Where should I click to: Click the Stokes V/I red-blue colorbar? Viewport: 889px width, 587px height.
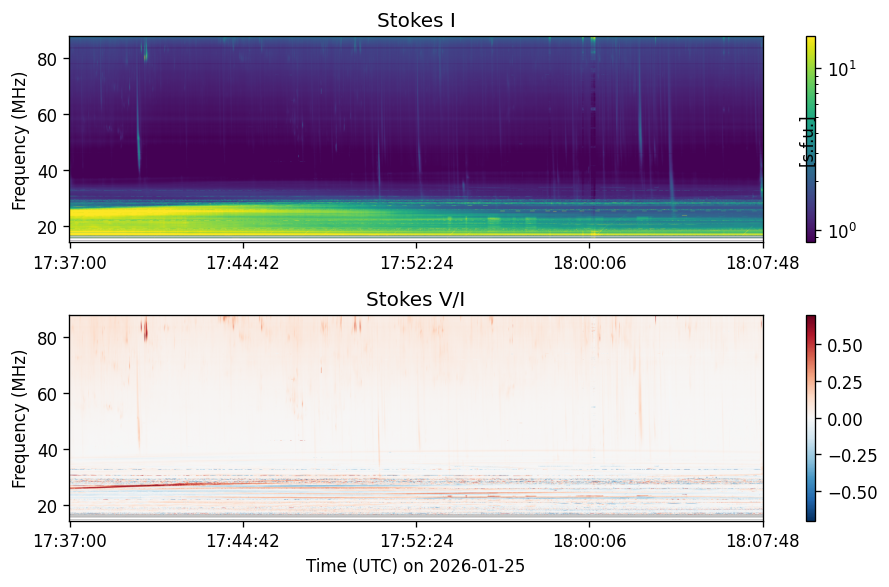tap(811, 418)
